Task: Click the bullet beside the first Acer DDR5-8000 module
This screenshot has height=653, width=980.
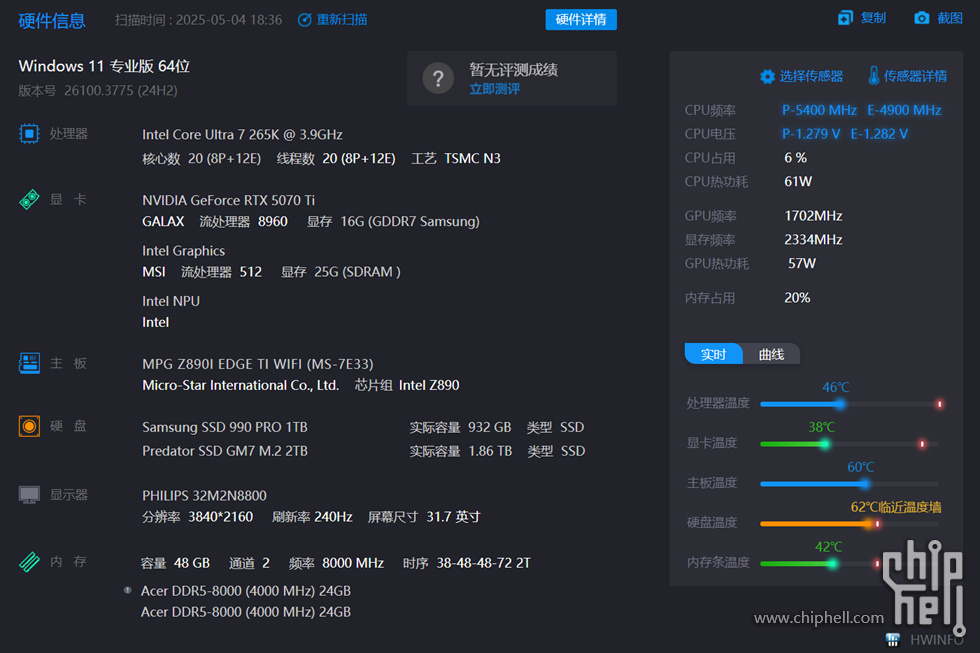Action: click(128, 590)
